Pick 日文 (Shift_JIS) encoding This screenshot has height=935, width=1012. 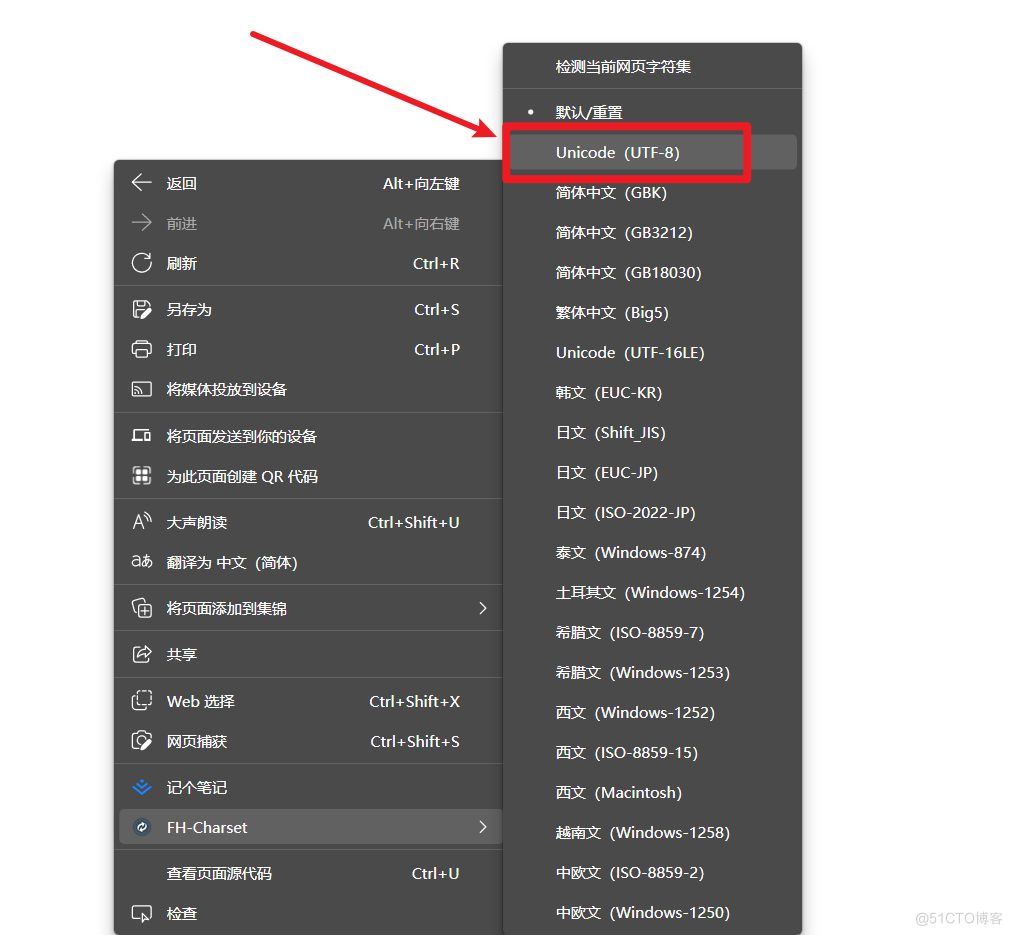(610, 433)
